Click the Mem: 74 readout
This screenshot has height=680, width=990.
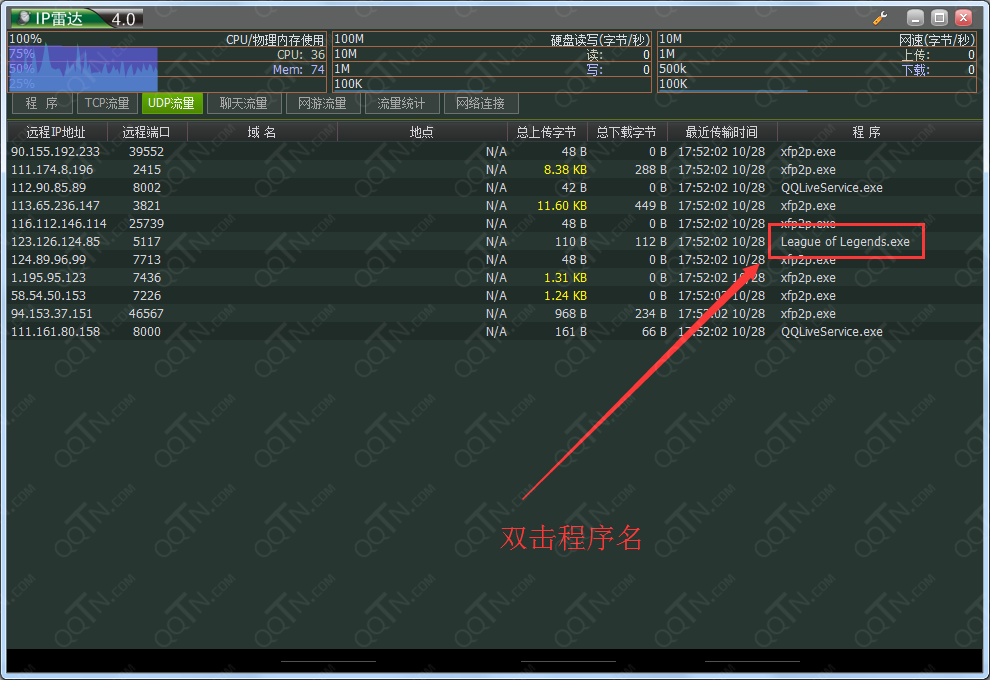coord(299,69)
